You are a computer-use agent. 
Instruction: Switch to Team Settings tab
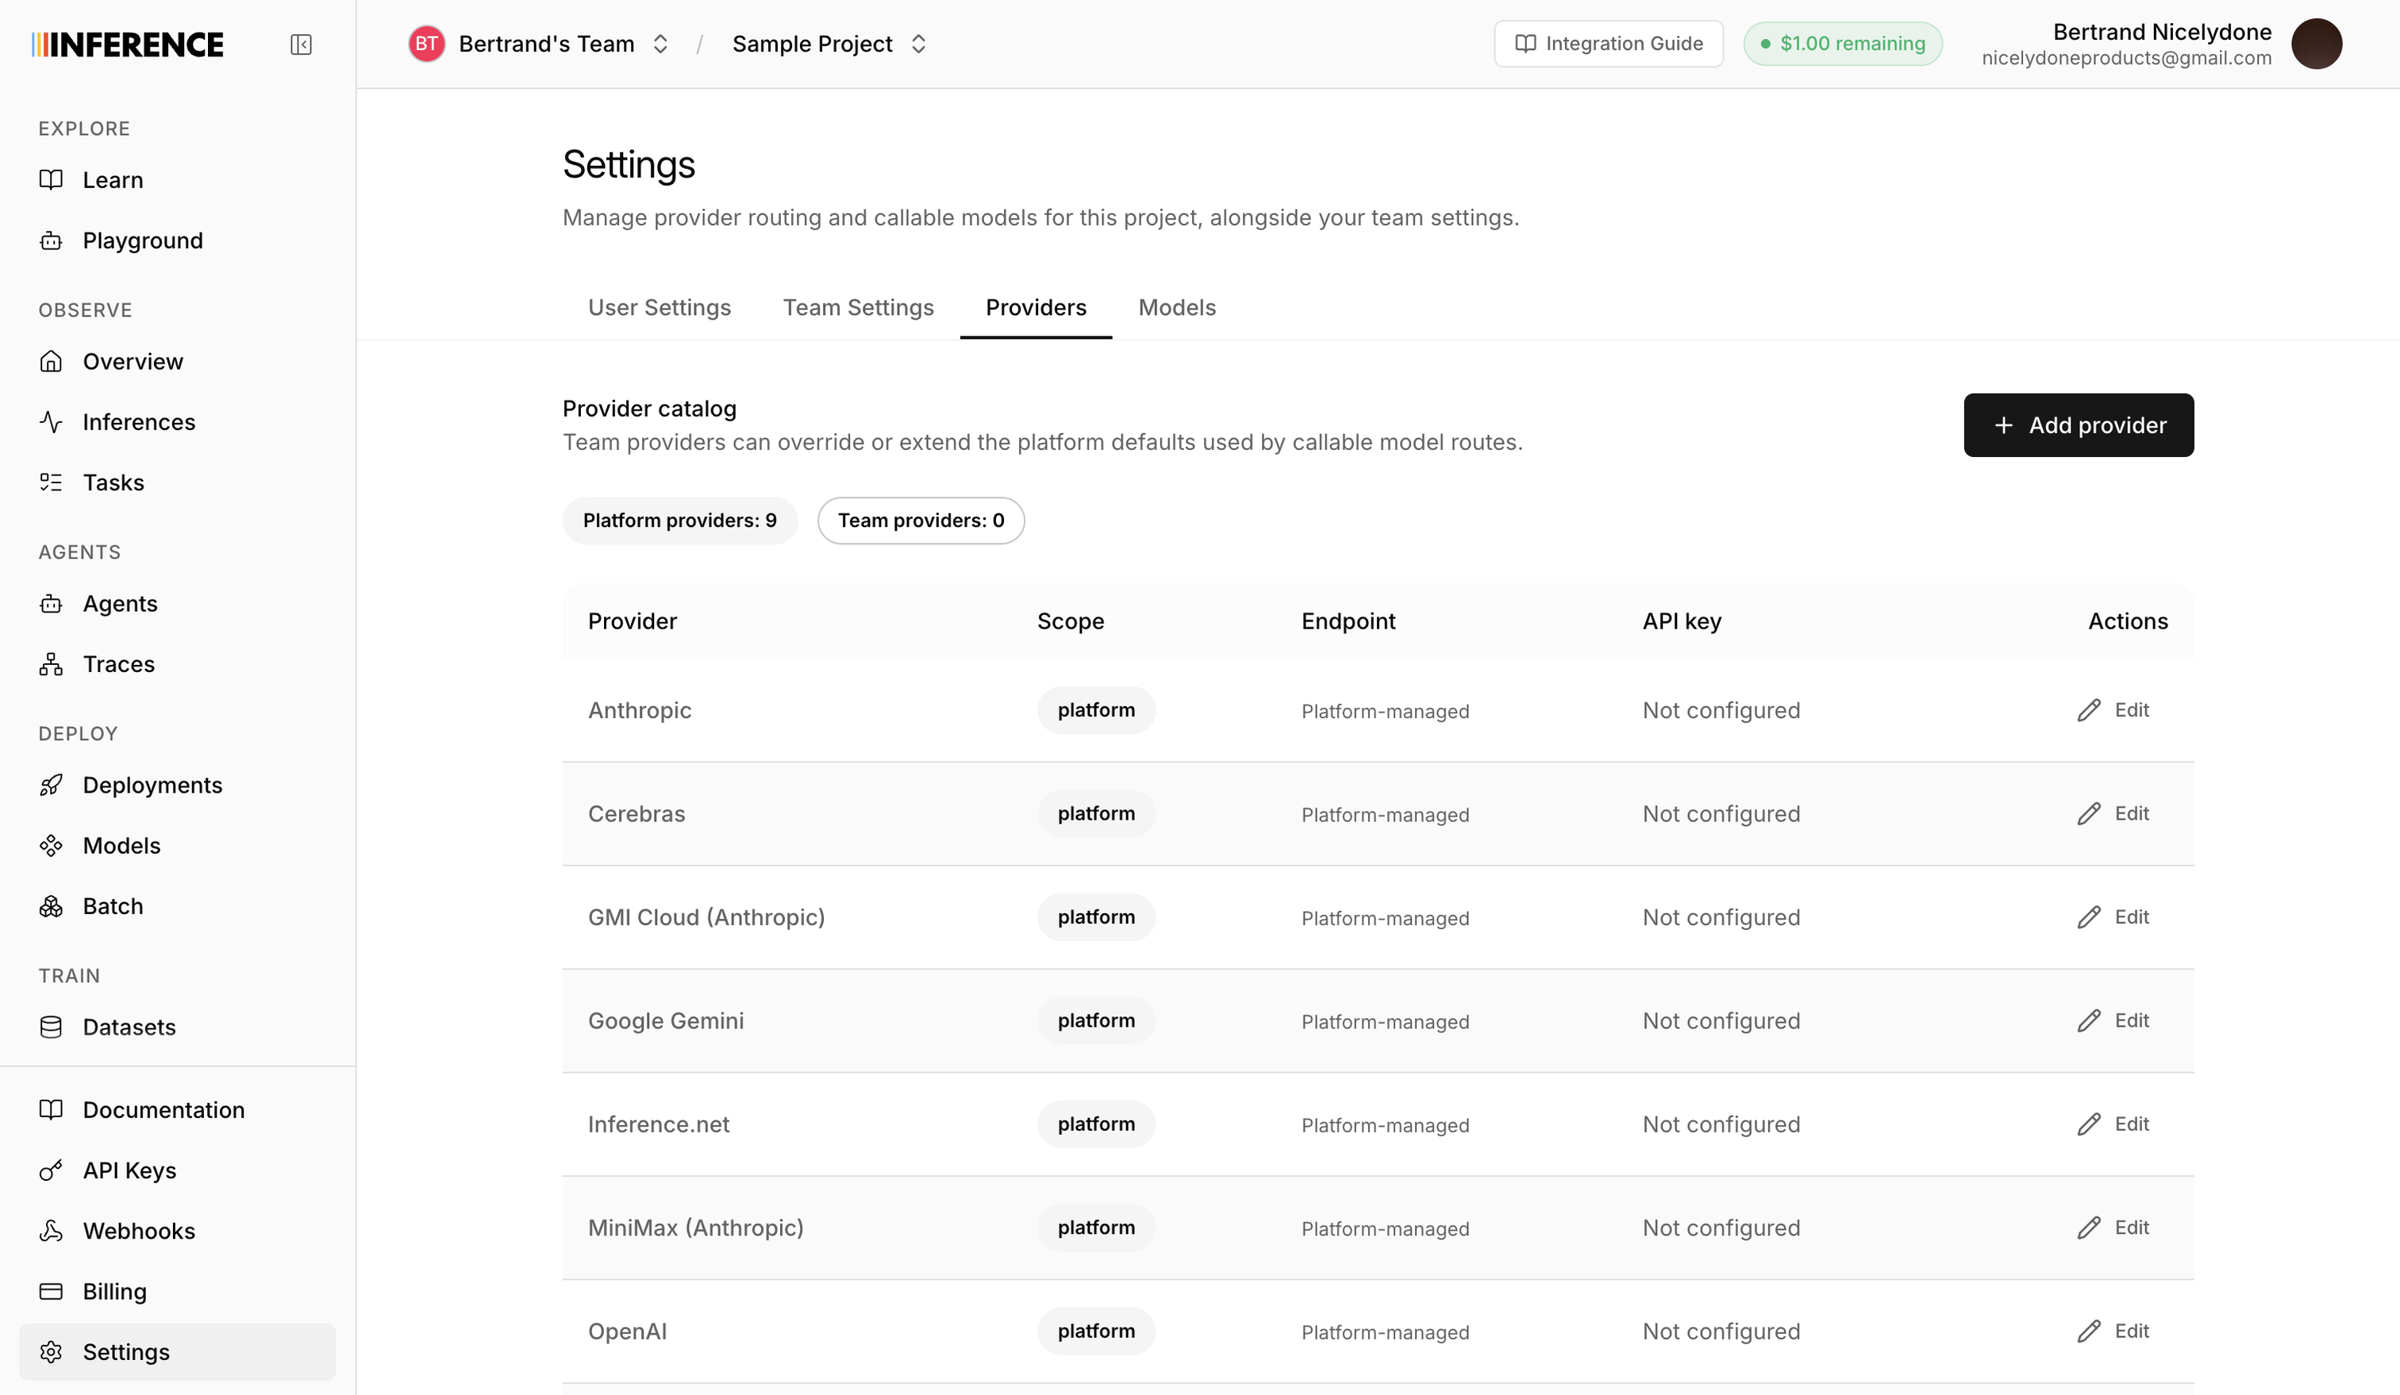pos(858,307)
